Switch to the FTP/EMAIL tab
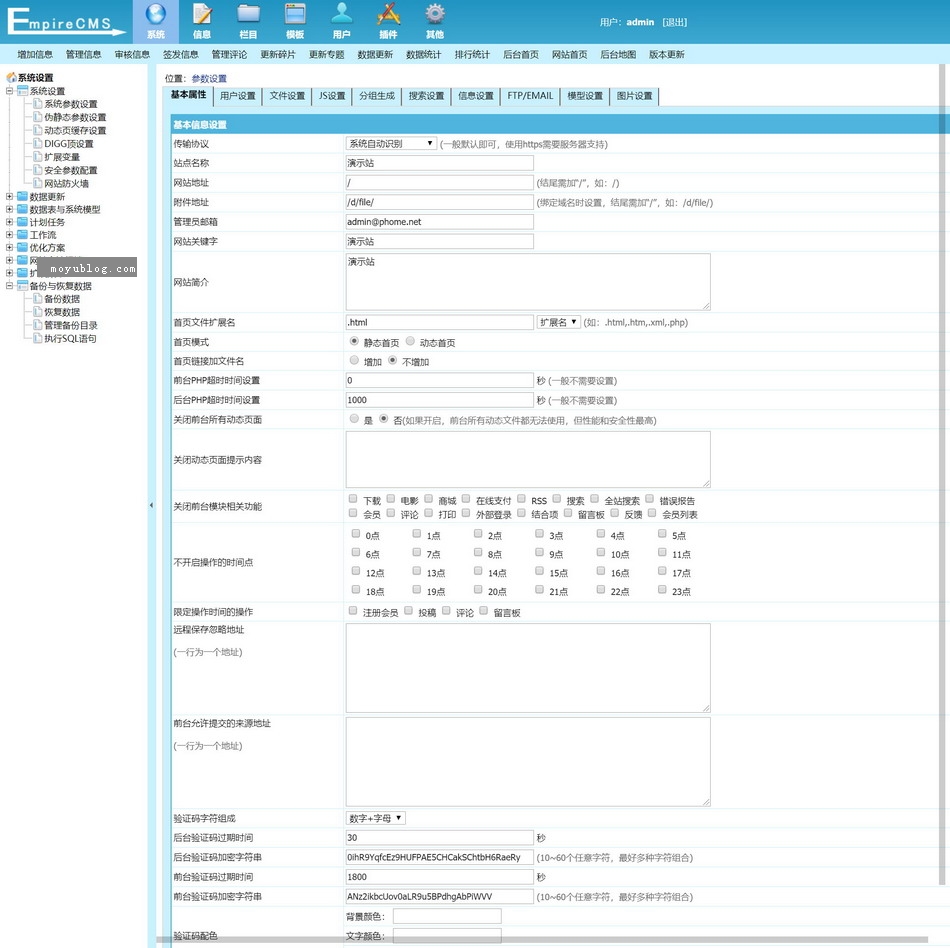This screenshot has height=948, width=950. click(529, 96)
